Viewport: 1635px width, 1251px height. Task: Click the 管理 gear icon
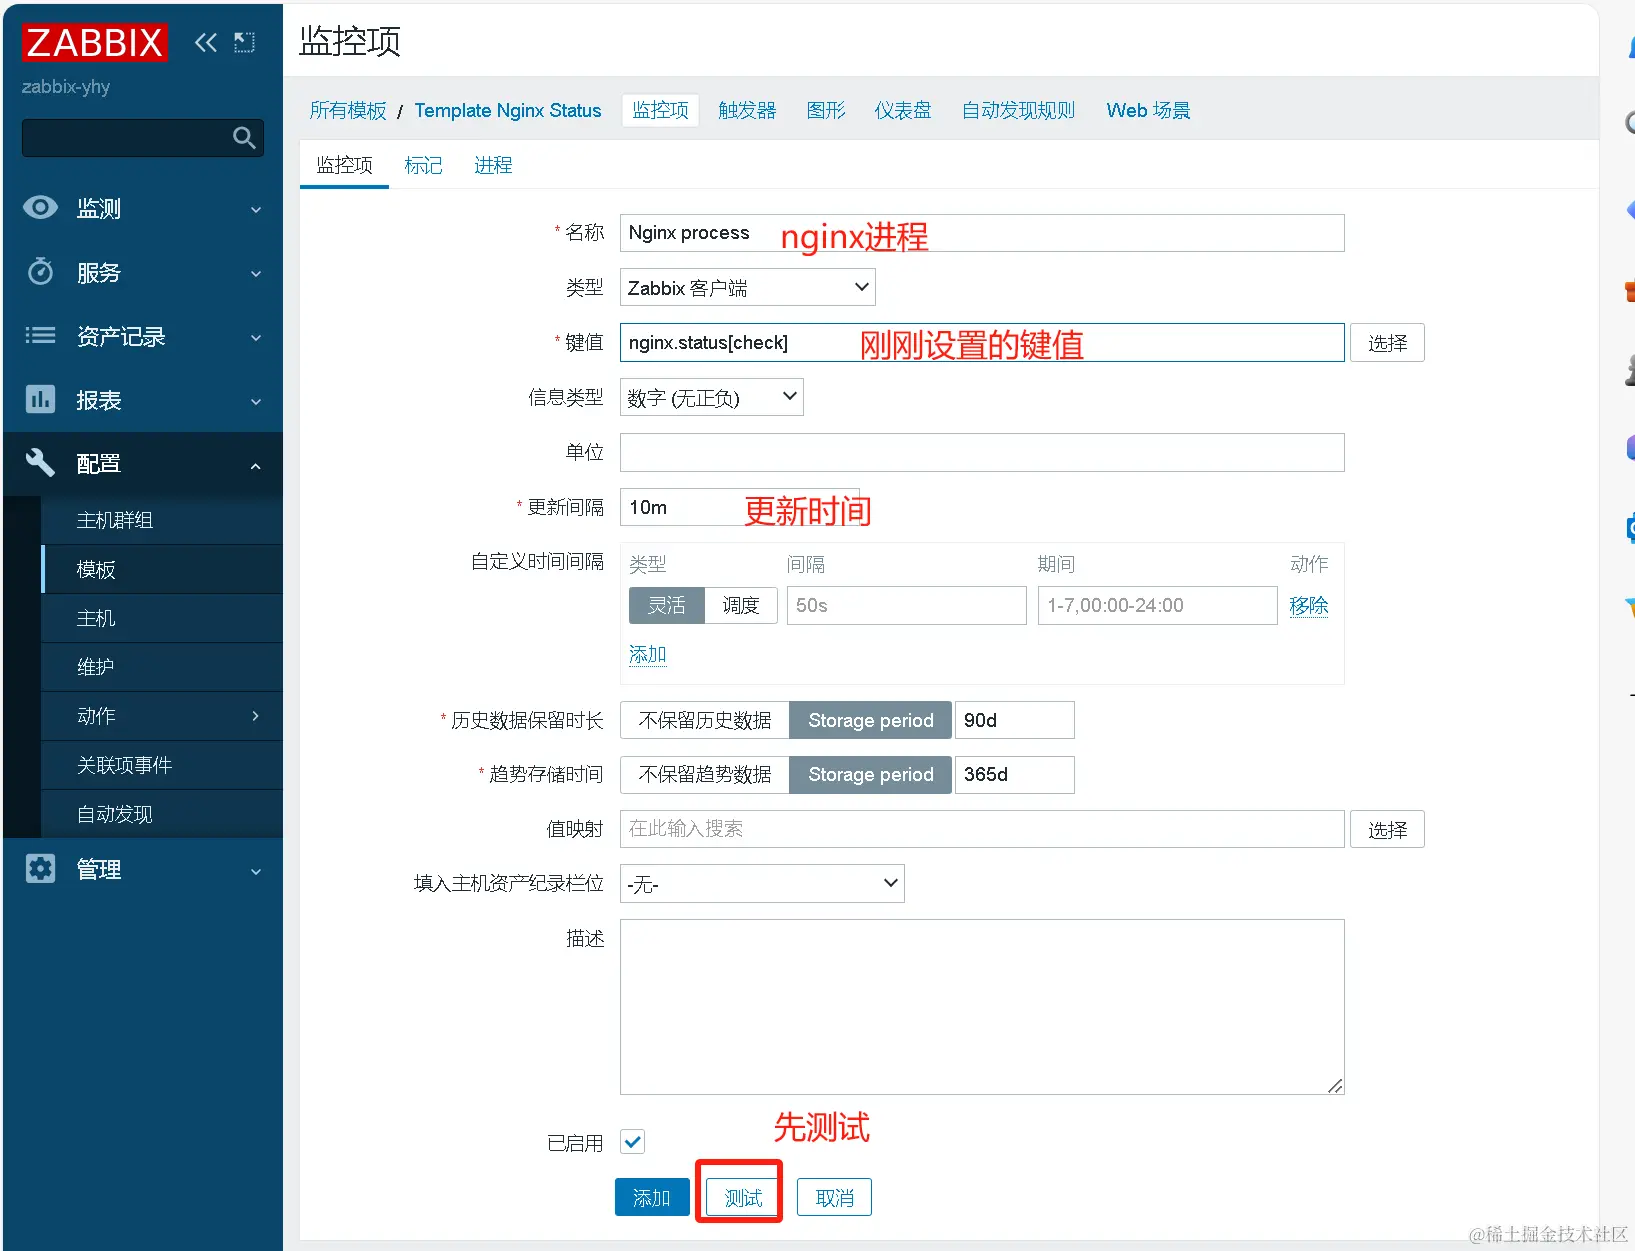pos(40,869)
